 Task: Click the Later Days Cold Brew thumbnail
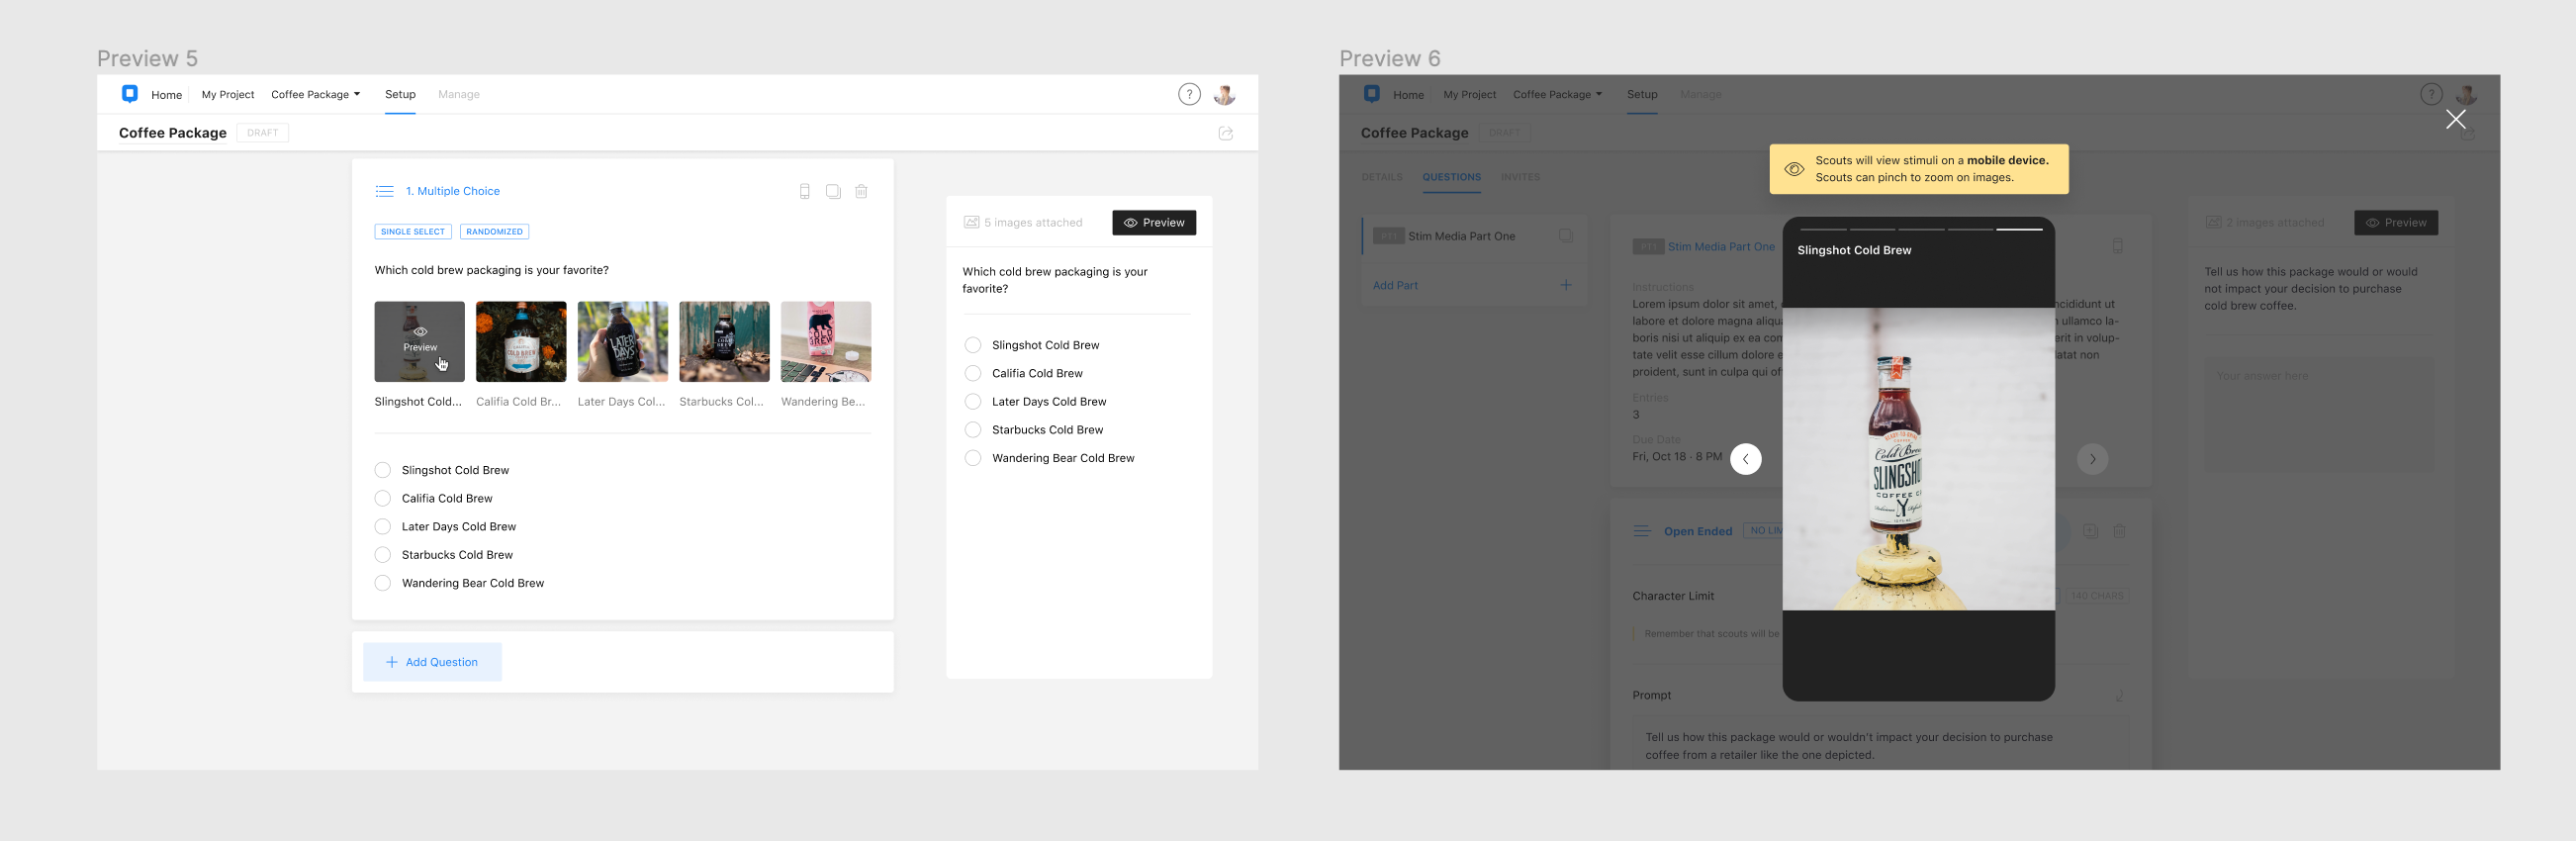[623, 341]
